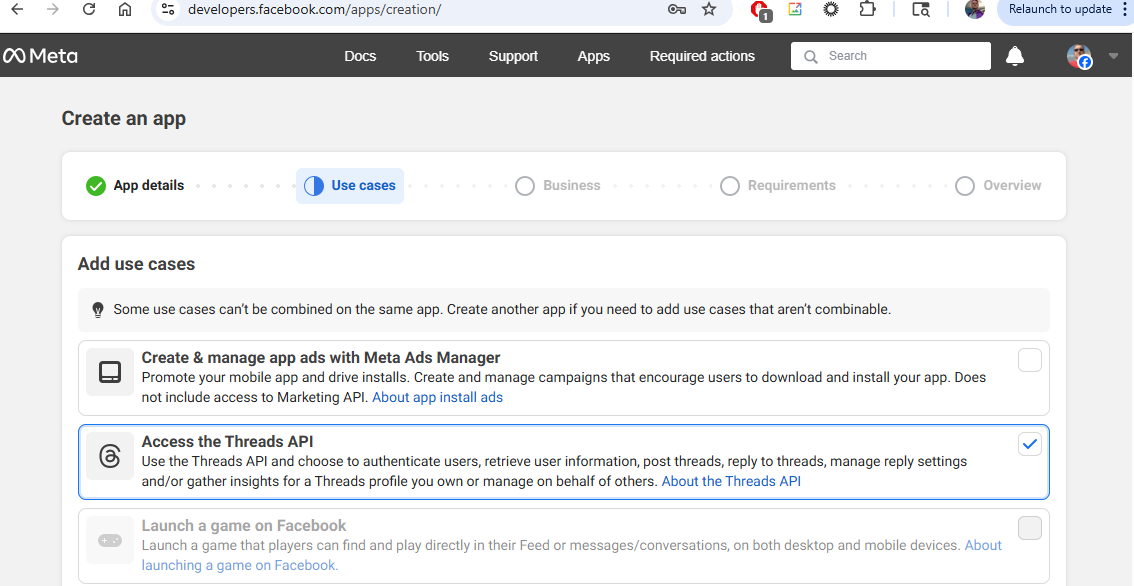The width and height of the screenshot is (1134, 586).
Task: Jump to the Business step
Action: click(558, 186)
